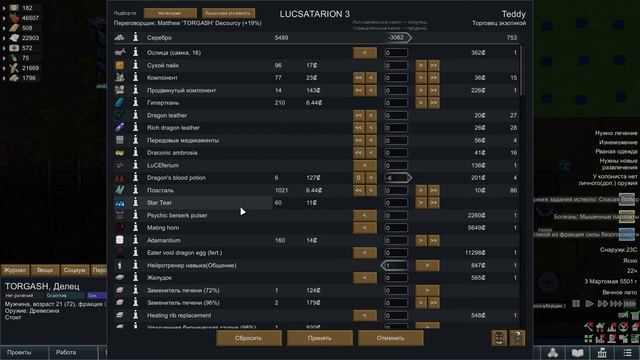The width and height of the screenshot is (640, 360).
Task: Set game to normal play speed
Action: (x=589, y=304)
